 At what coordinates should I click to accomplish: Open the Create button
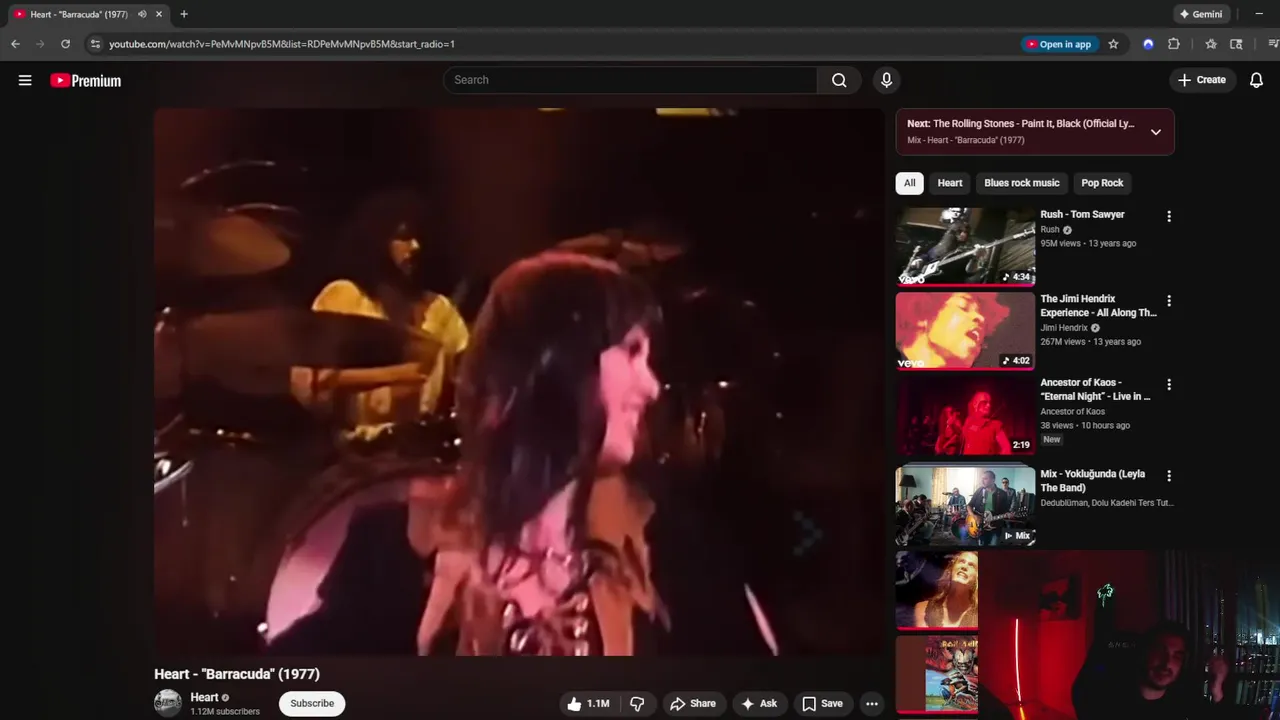pos(1201,80)
